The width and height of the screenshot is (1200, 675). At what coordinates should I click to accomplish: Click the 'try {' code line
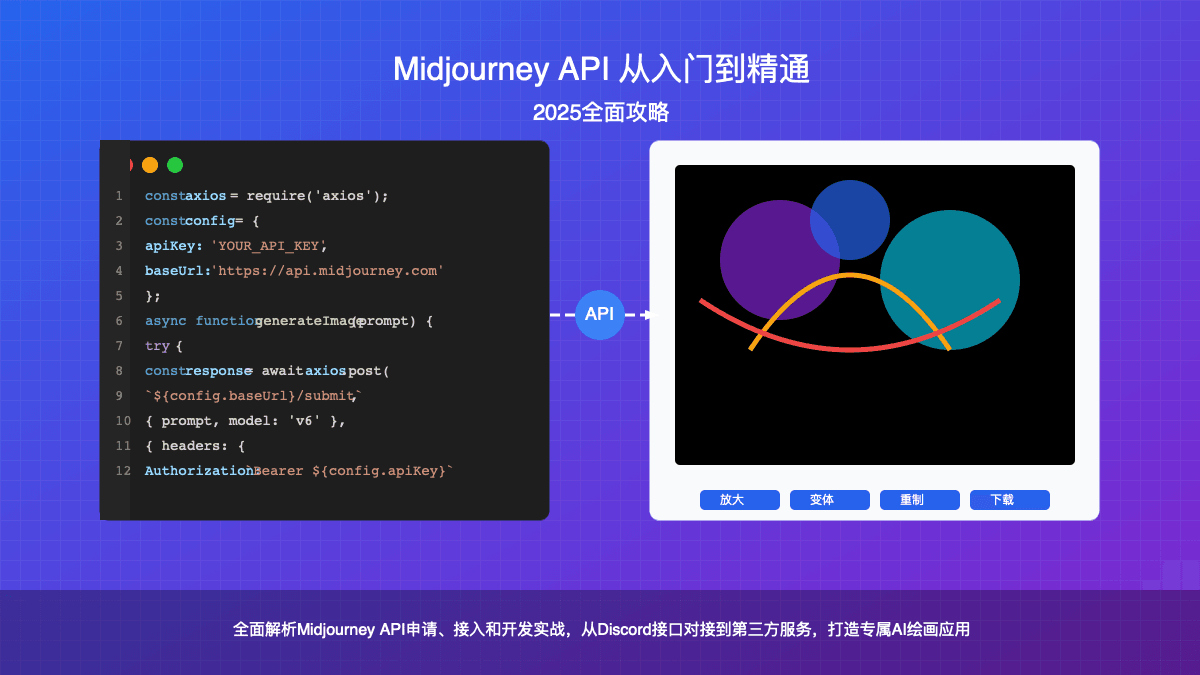[x=164, y=346]
